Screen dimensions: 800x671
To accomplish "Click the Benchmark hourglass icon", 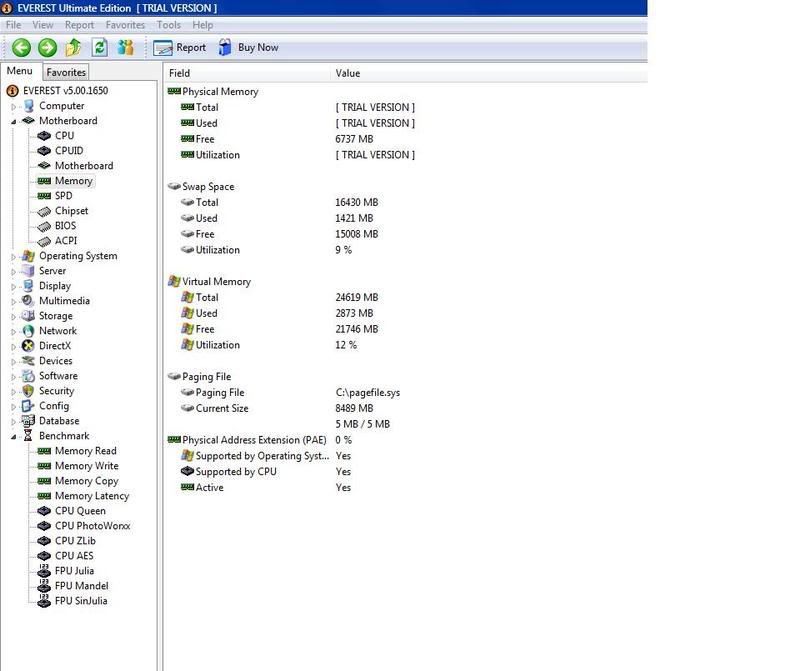I will 28,436.
